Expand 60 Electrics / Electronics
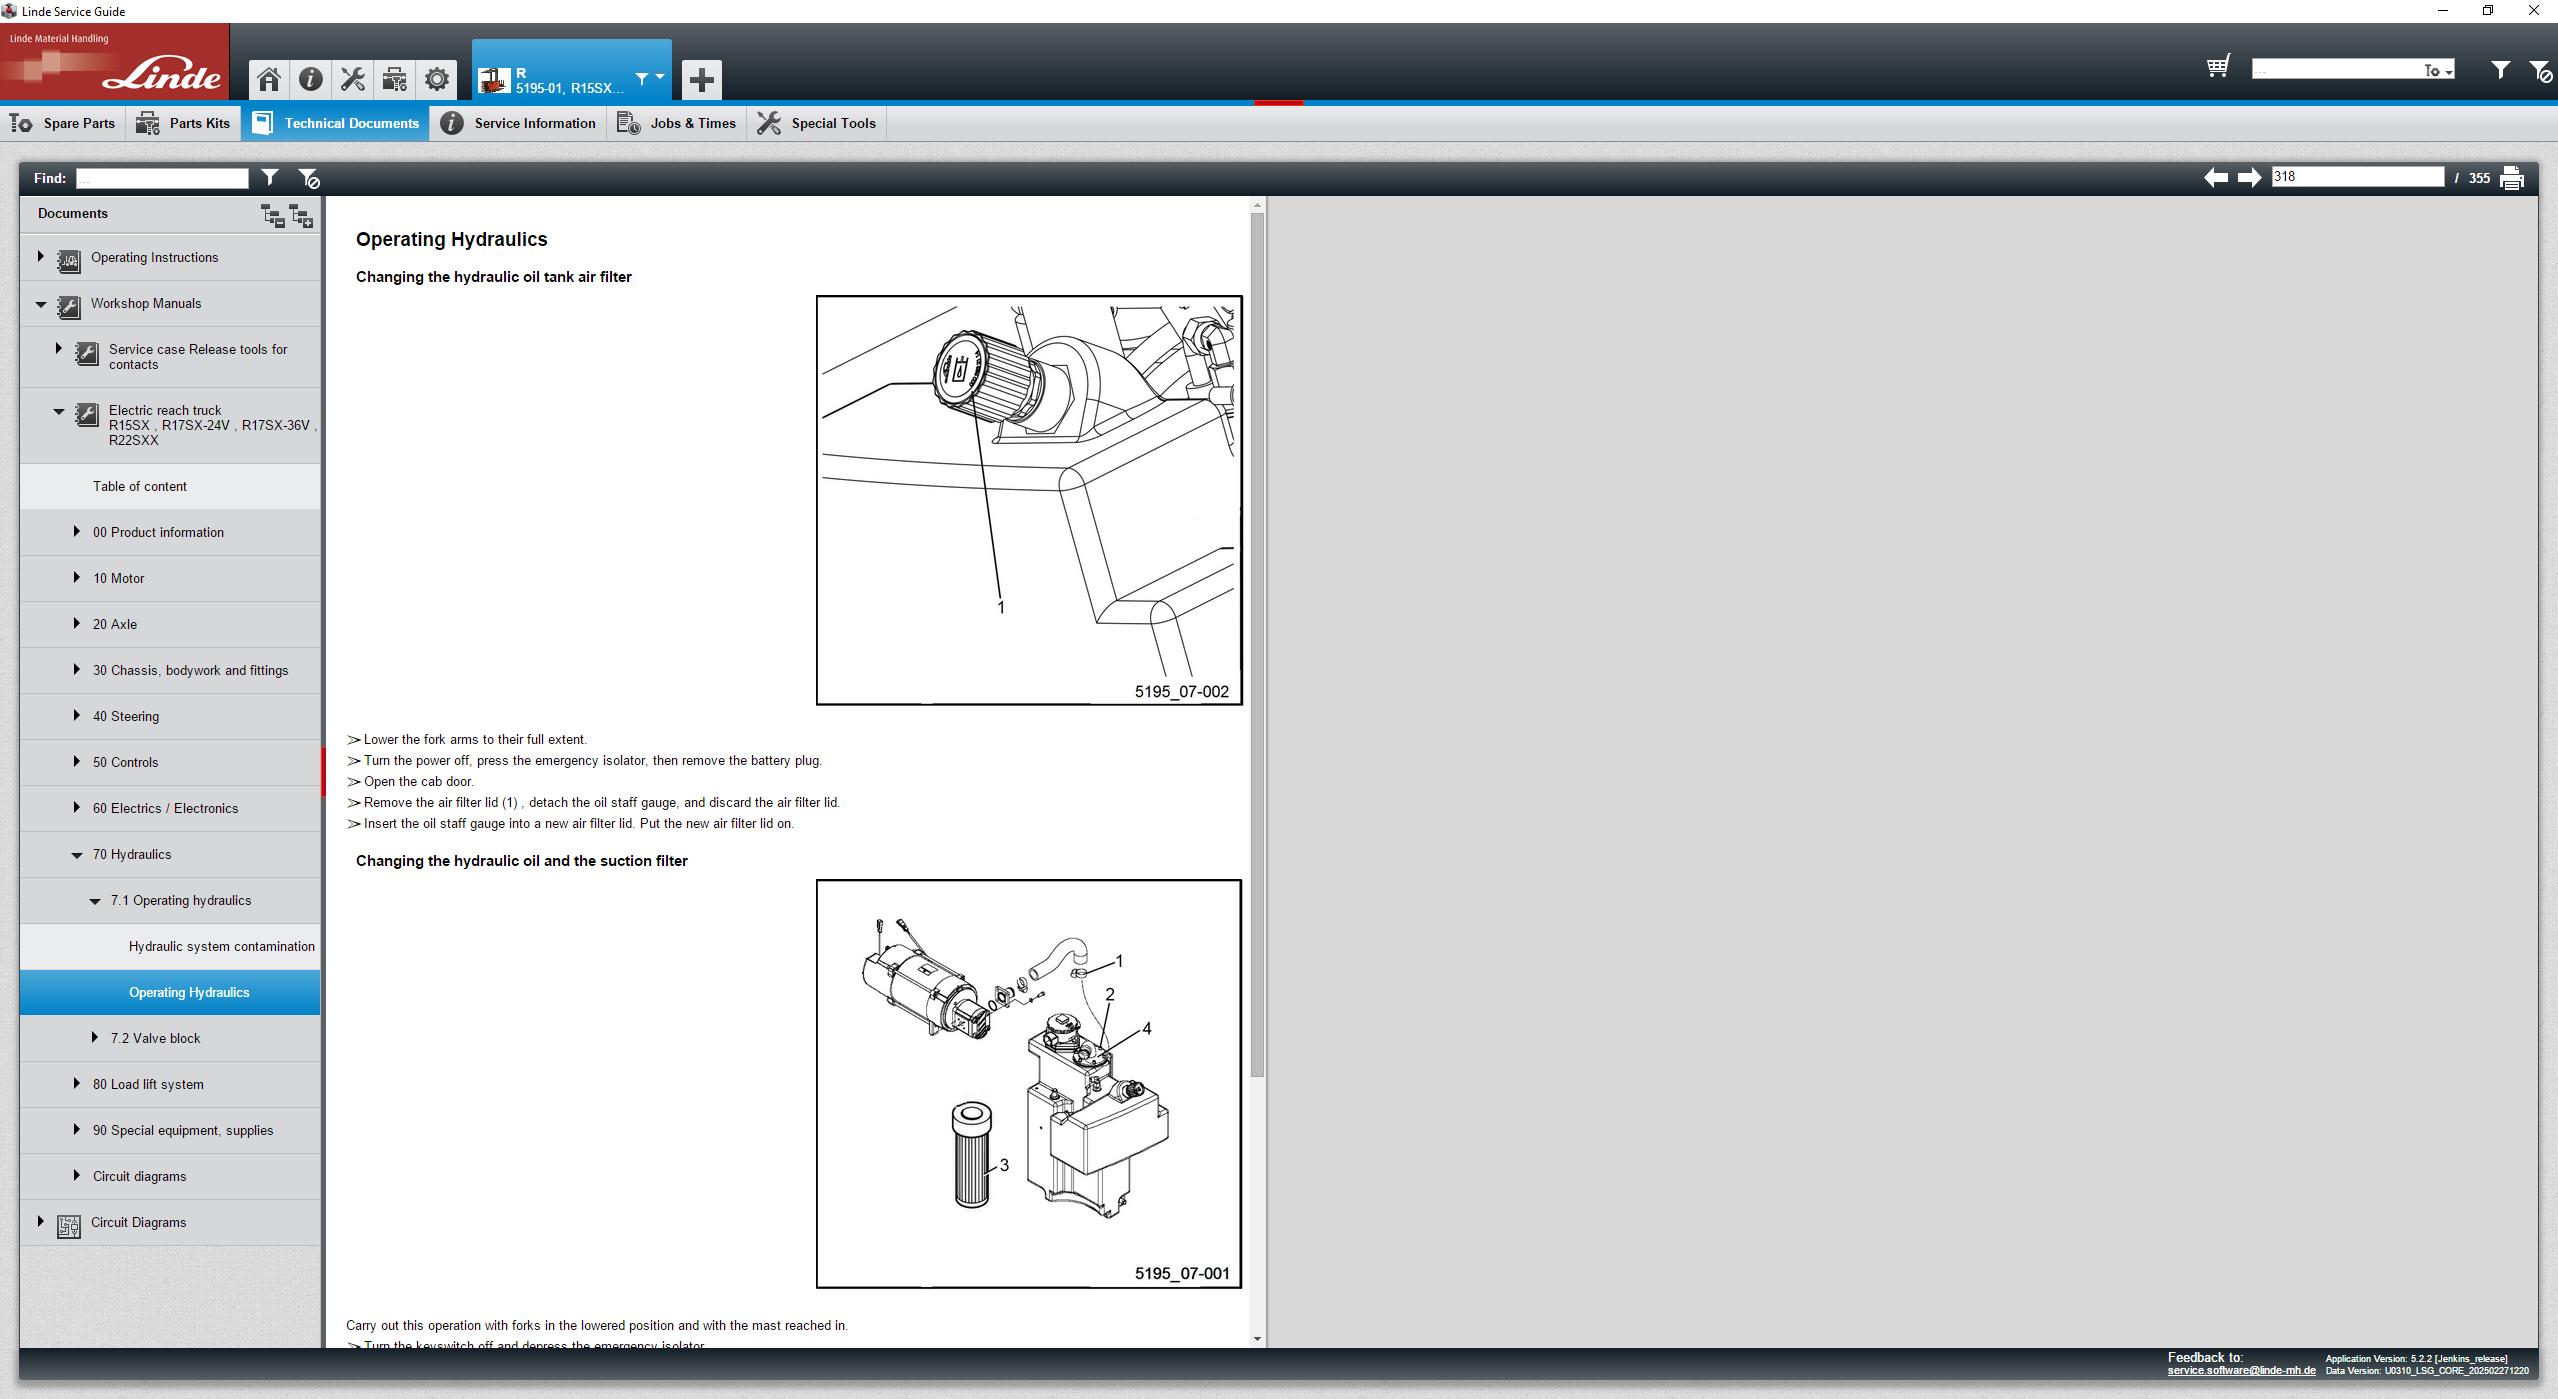 [76, 807]
